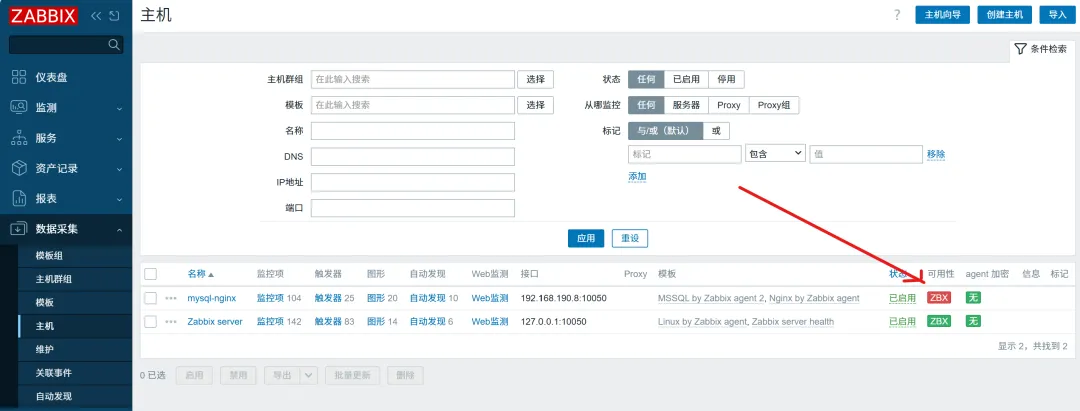Click the 主机向导 button
Screen dimensions: 1080x411
pos(942,14)
